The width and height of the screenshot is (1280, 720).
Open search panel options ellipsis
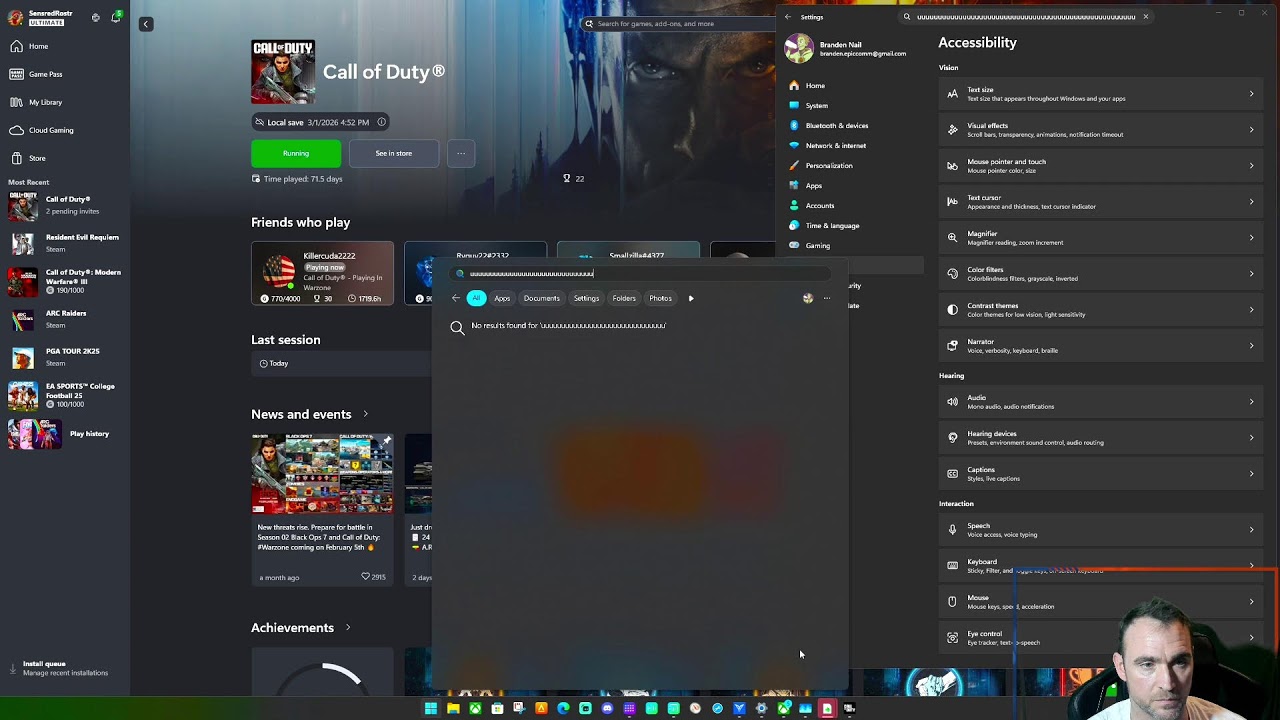(827, 298)
